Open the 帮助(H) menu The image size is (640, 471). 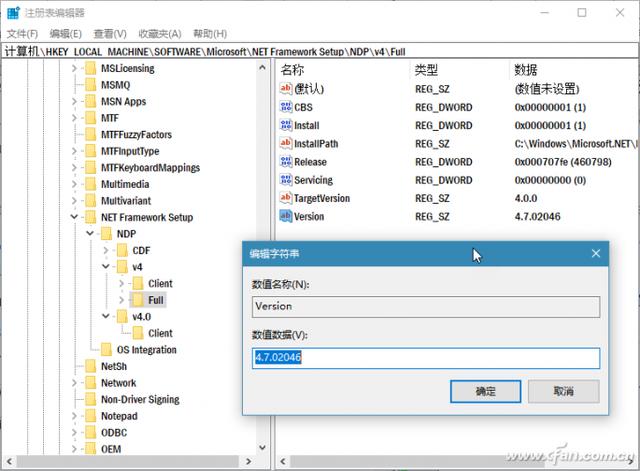coord(210,34)
